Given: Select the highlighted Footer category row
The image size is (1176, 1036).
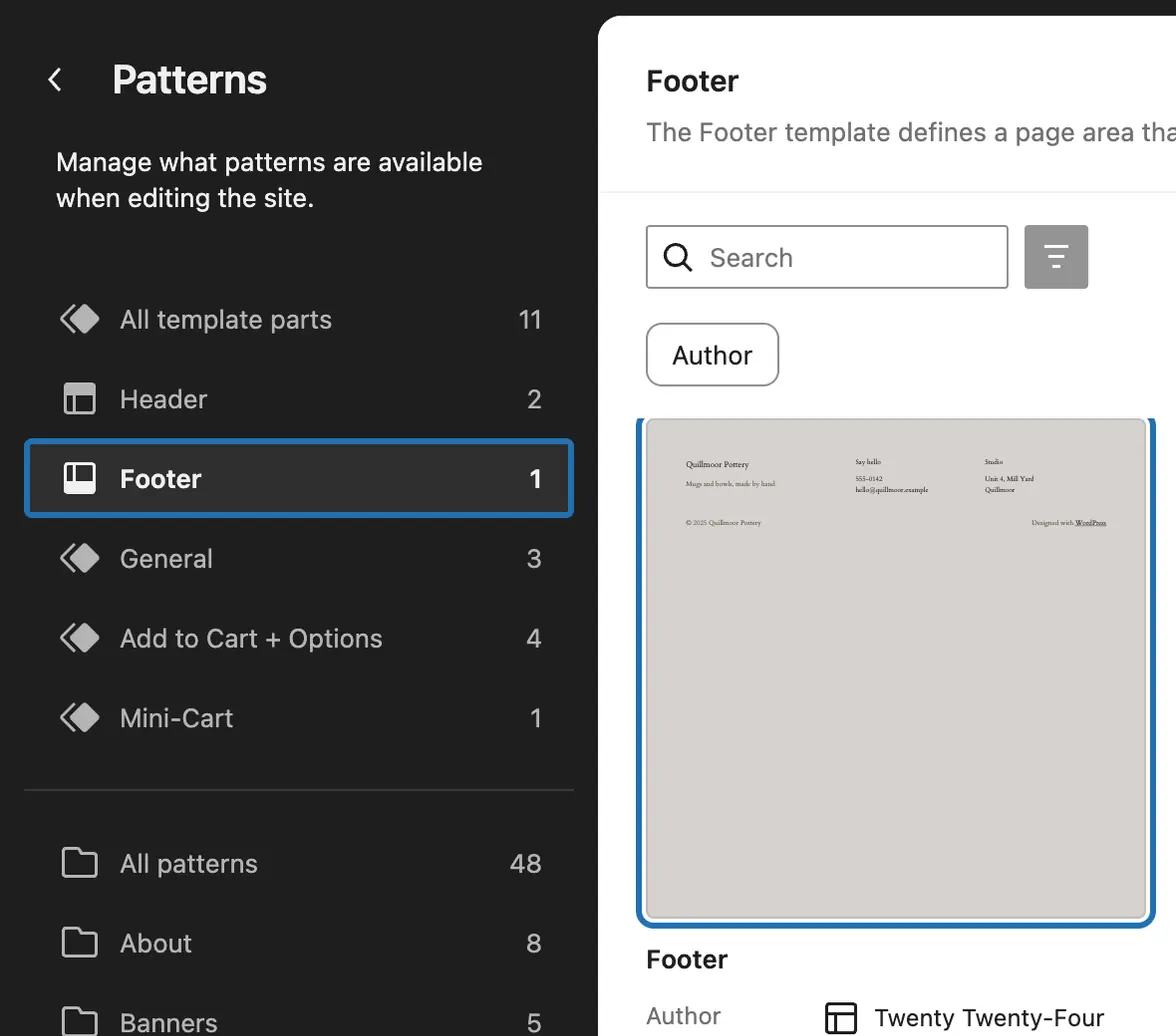Looking at the screenshot, I should click(299, 479).
